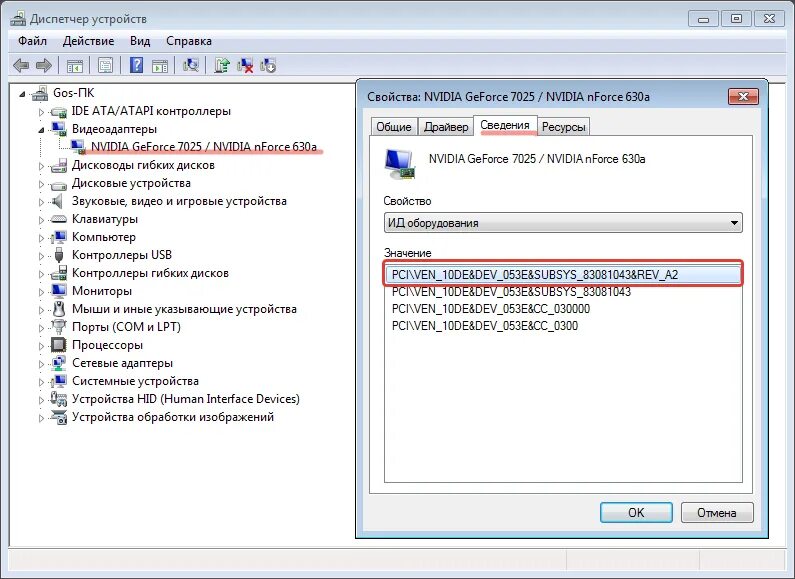
Task: Close the NVIDIA properties dialog
Action: 743,96
